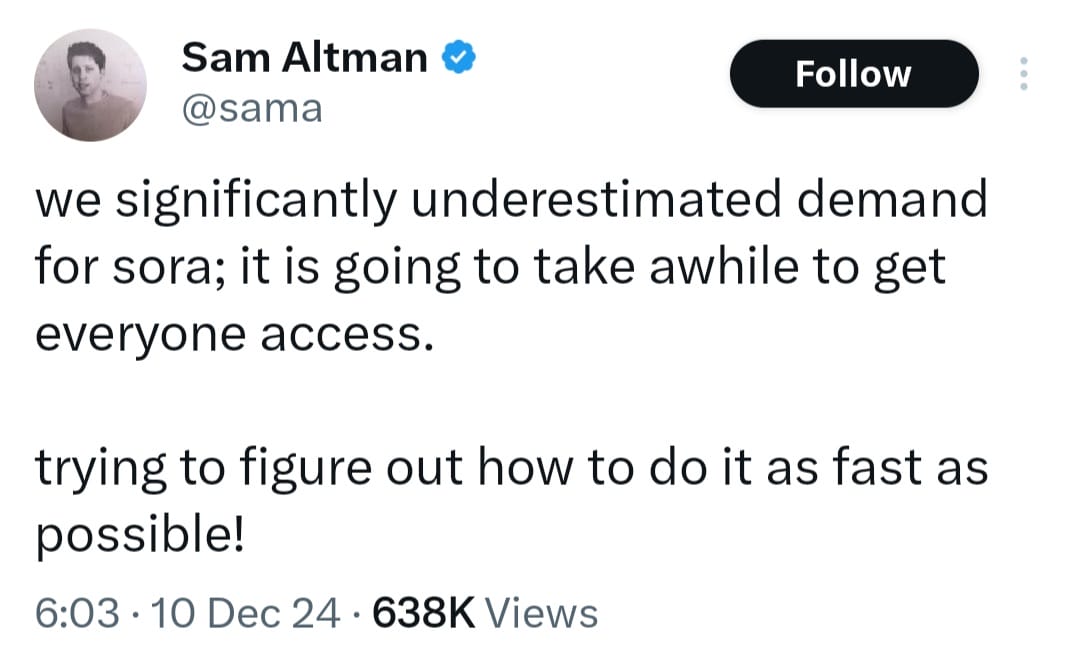Click the phrase "take awhile to get"
Viewport: 1080px width, 668px height.
(767, 268)
